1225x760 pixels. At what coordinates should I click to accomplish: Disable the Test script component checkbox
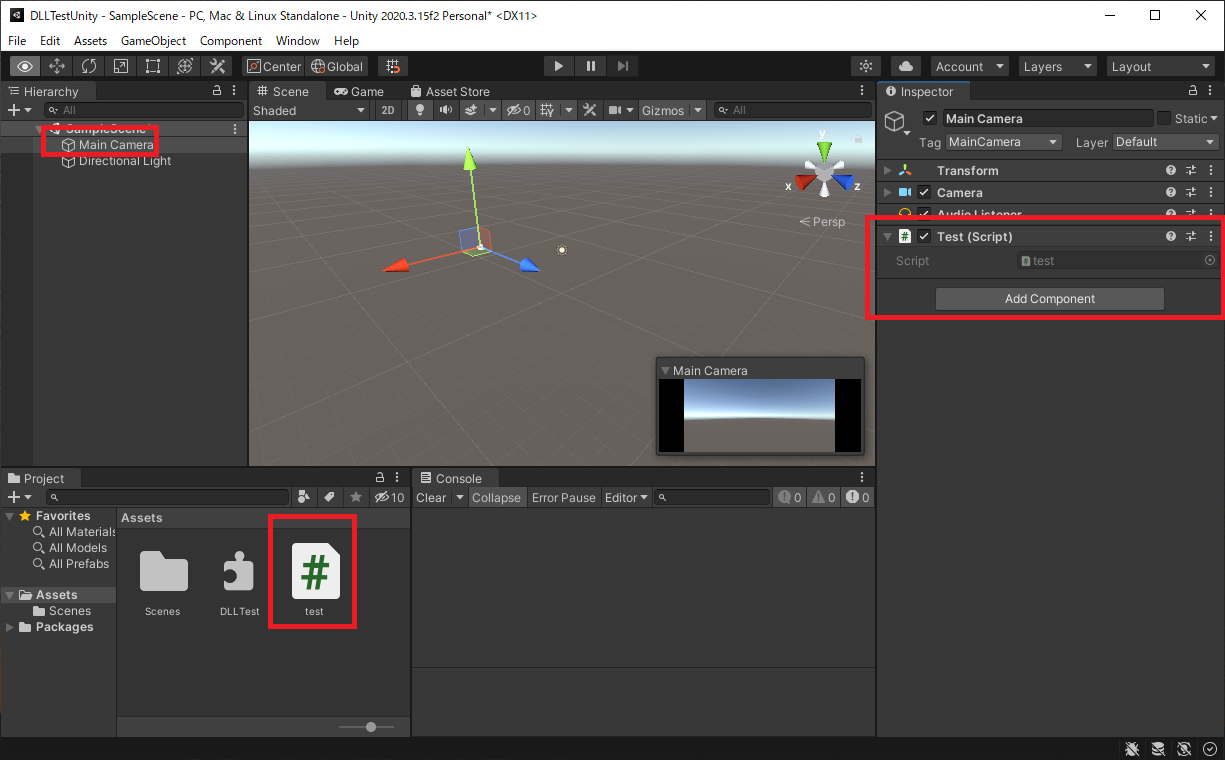pyautogui.click(x=924, y=236)
